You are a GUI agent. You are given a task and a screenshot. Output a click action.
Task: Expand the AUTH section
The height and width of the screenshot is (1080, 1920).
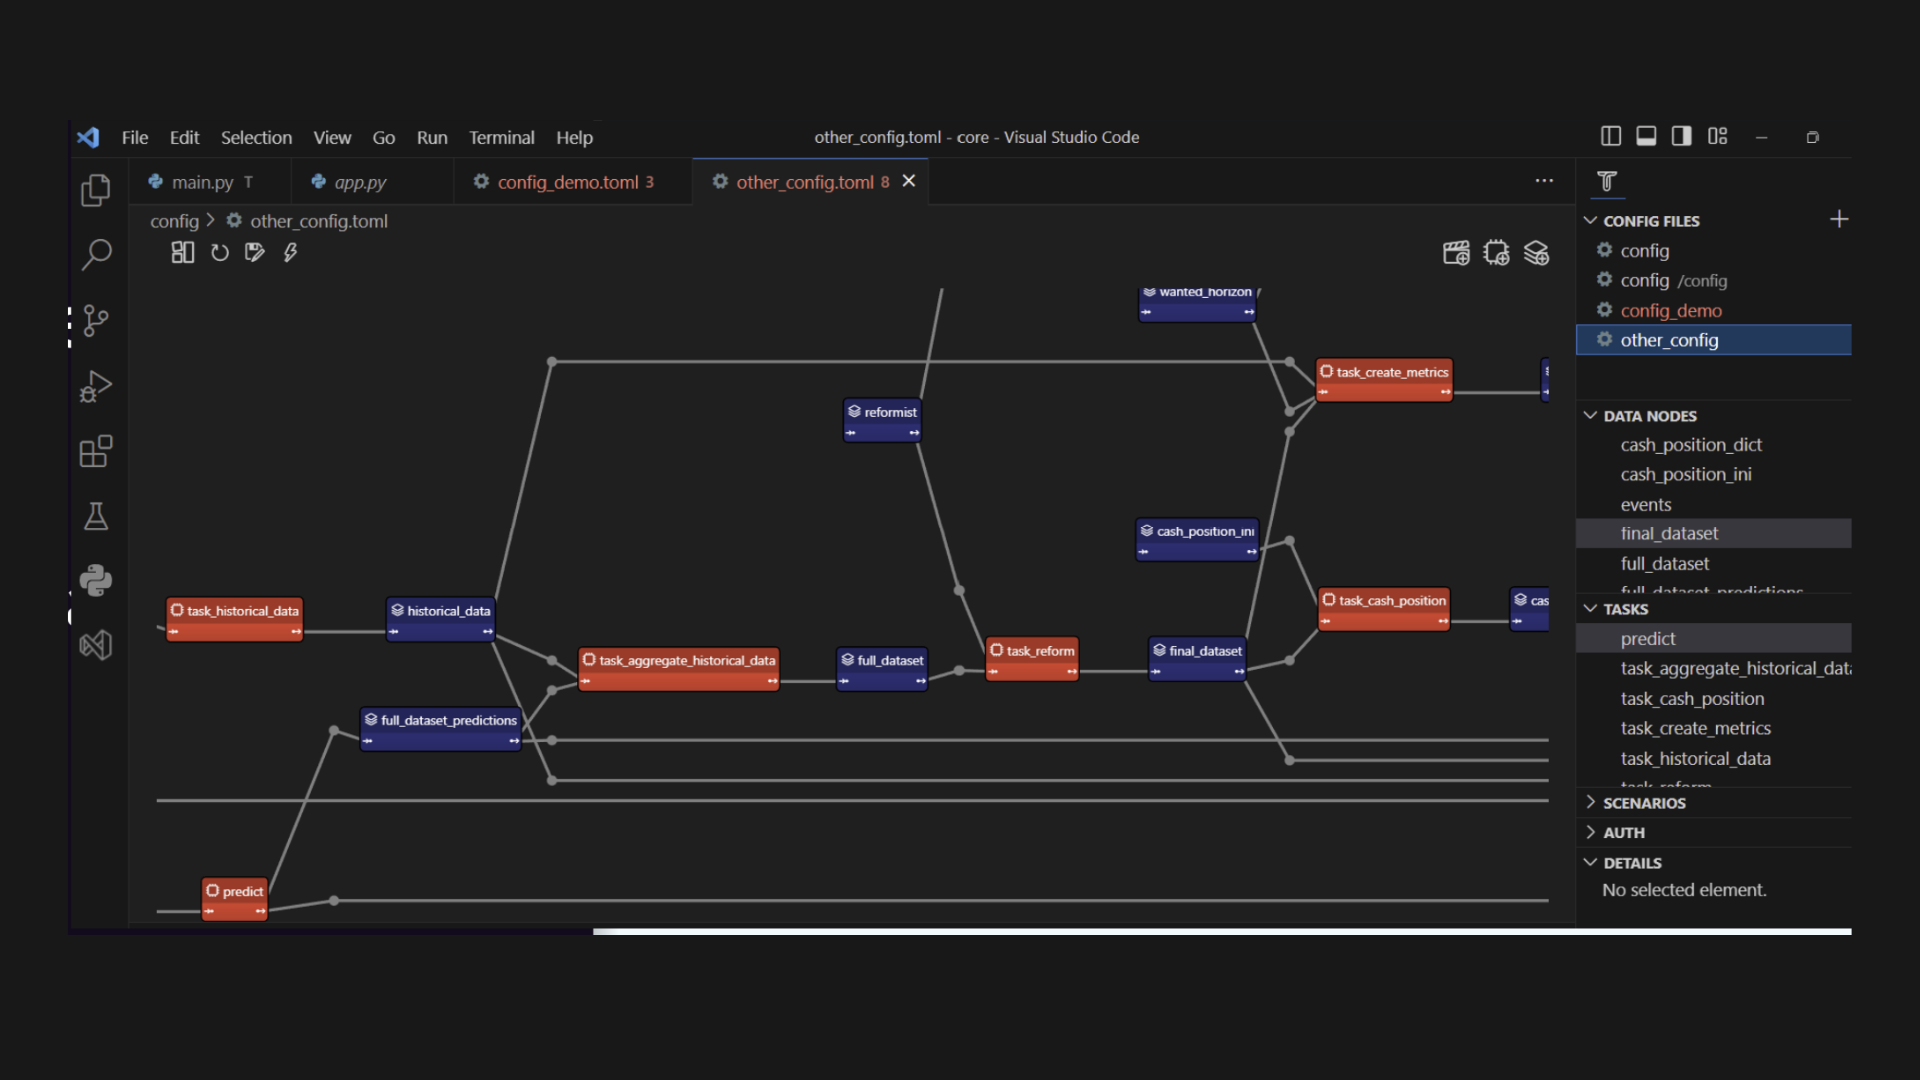click(1623, 833)
